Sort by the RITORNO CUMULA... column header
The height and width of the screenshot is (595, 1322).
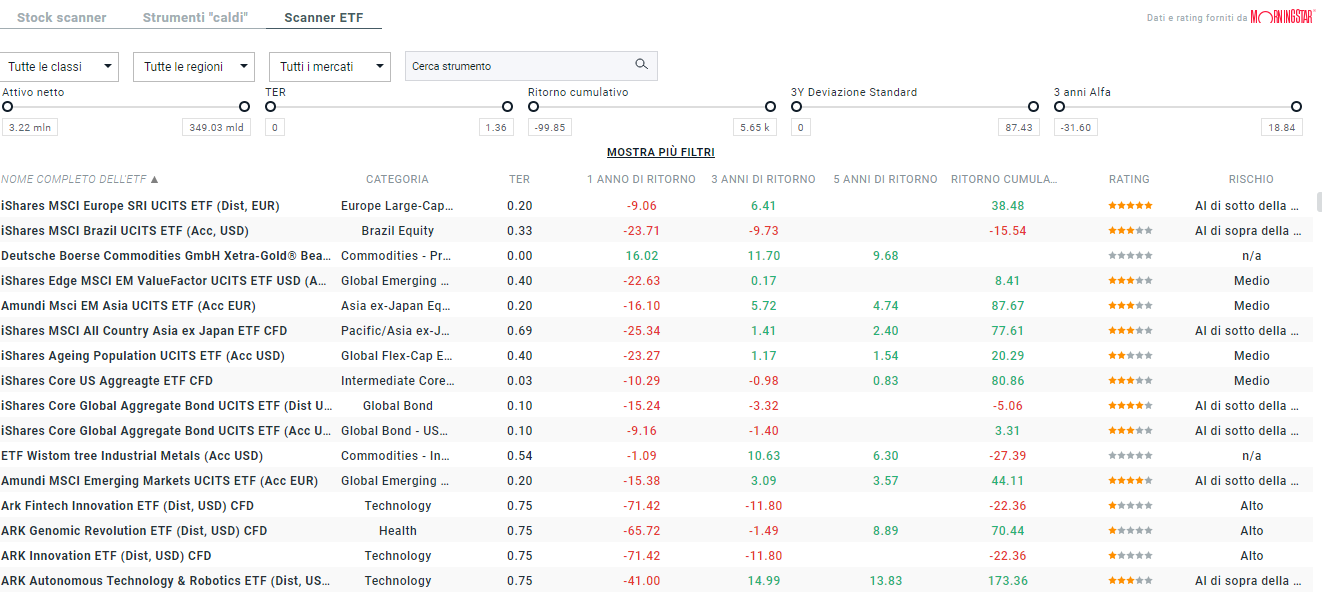click(x=1004, y=178)
